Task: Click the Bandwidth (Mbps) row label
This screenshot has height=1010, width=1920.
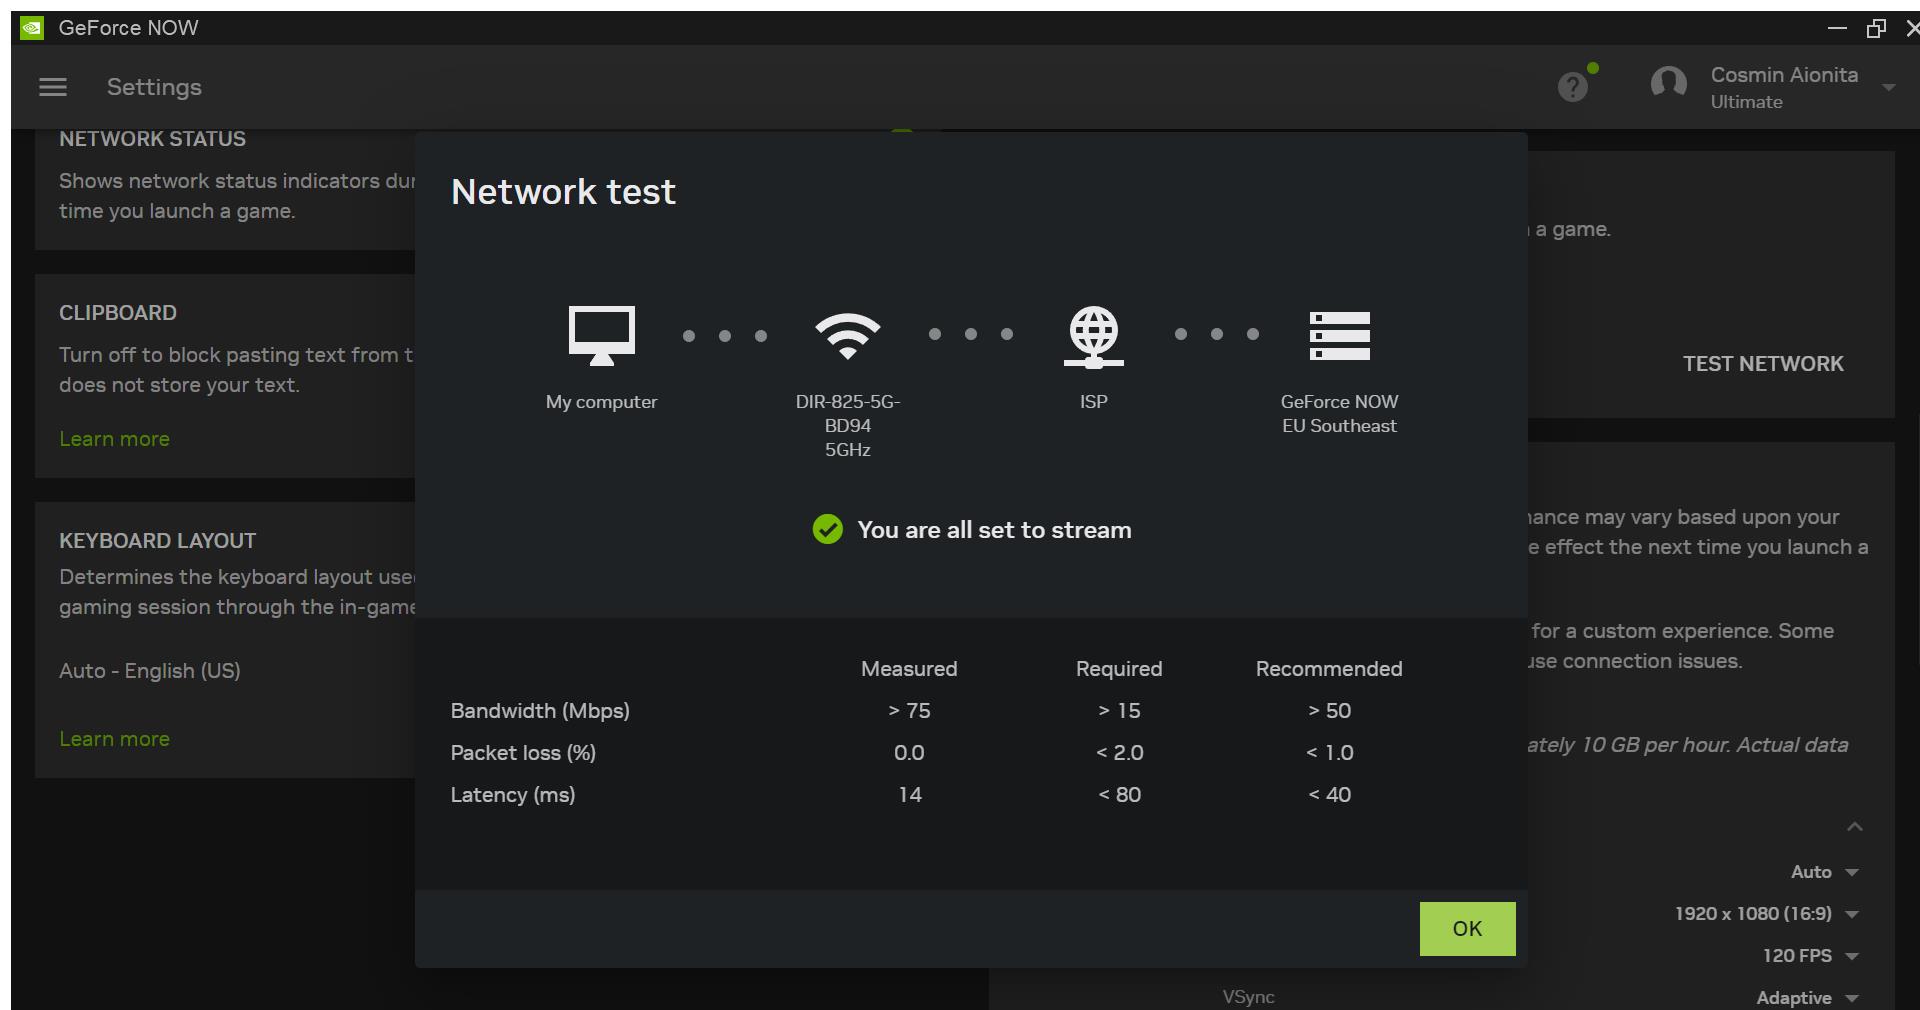Action: pyautogui.click(x=540, y=711)
